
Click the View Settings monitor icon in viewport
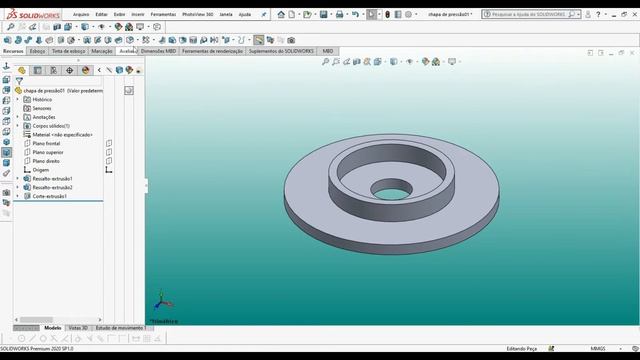[x=452, y=62]
